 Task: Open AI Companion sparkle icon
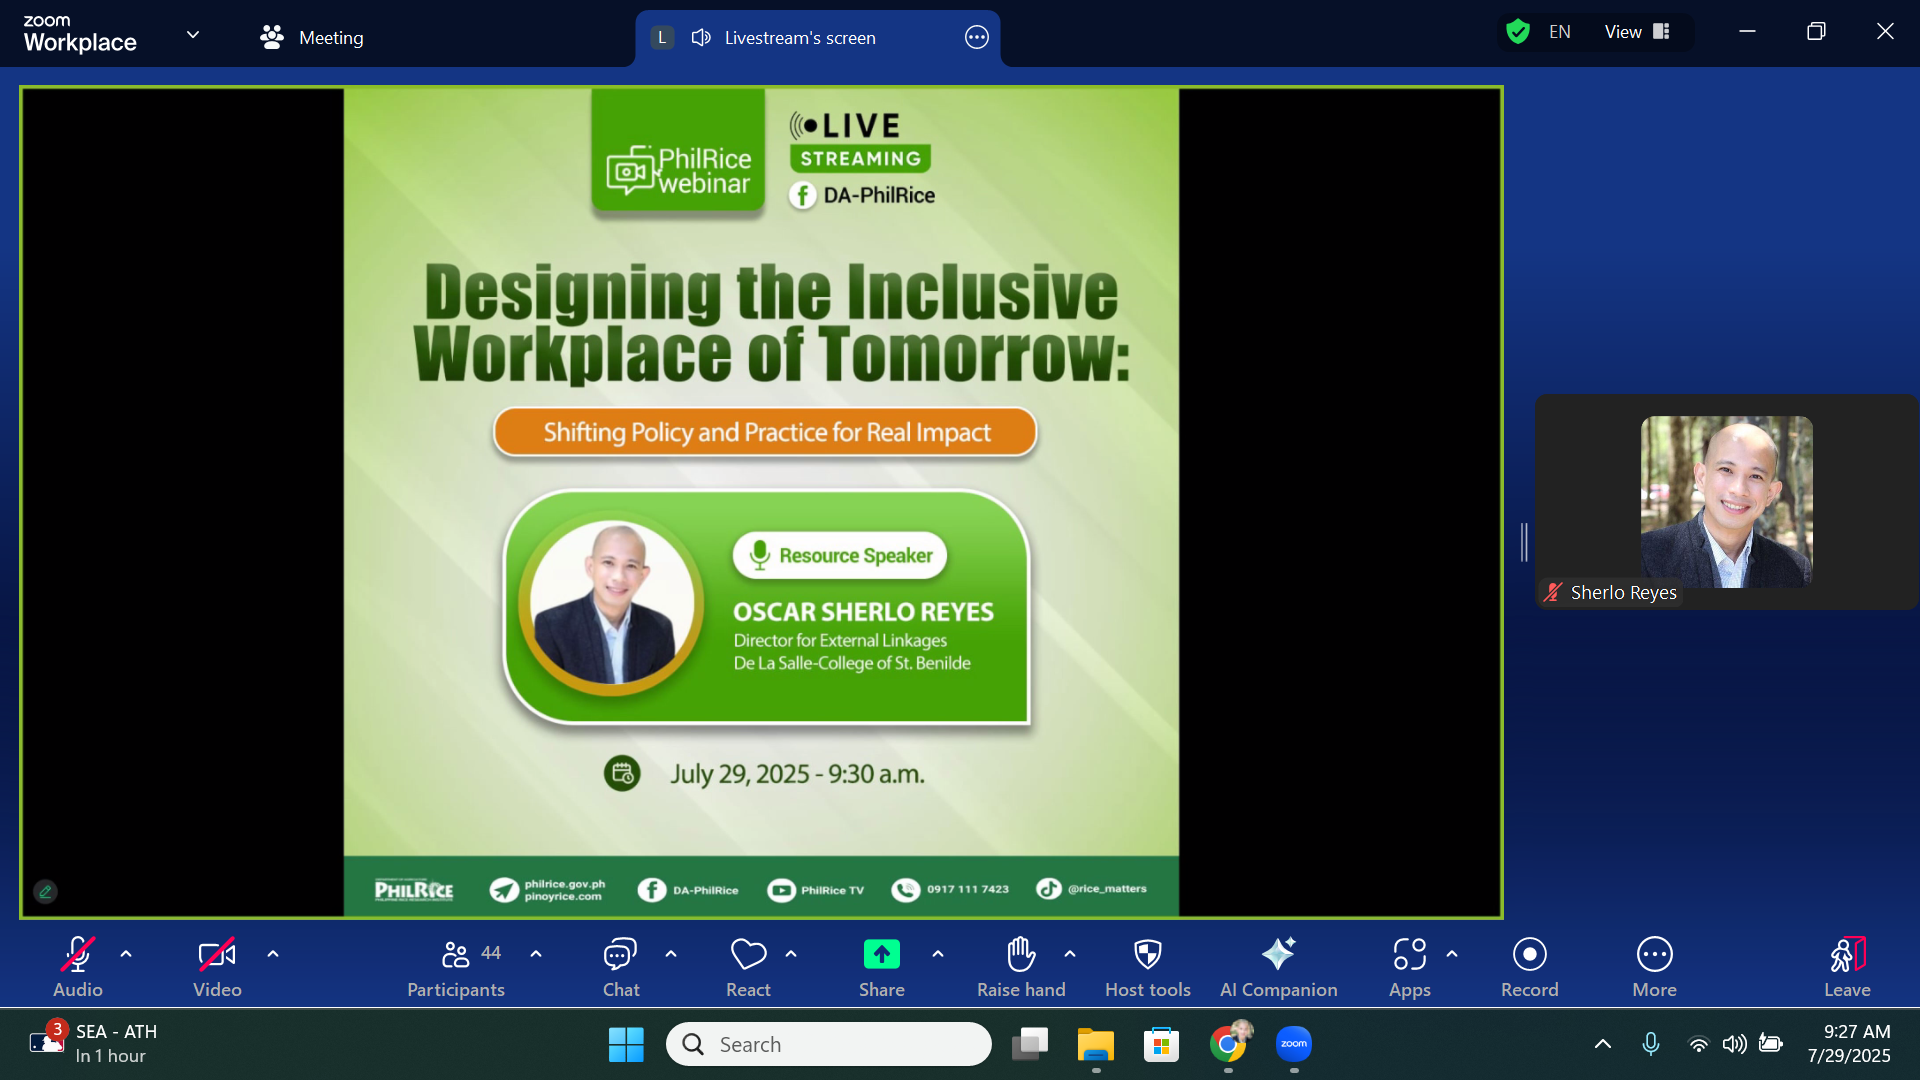coord(1278,955)
